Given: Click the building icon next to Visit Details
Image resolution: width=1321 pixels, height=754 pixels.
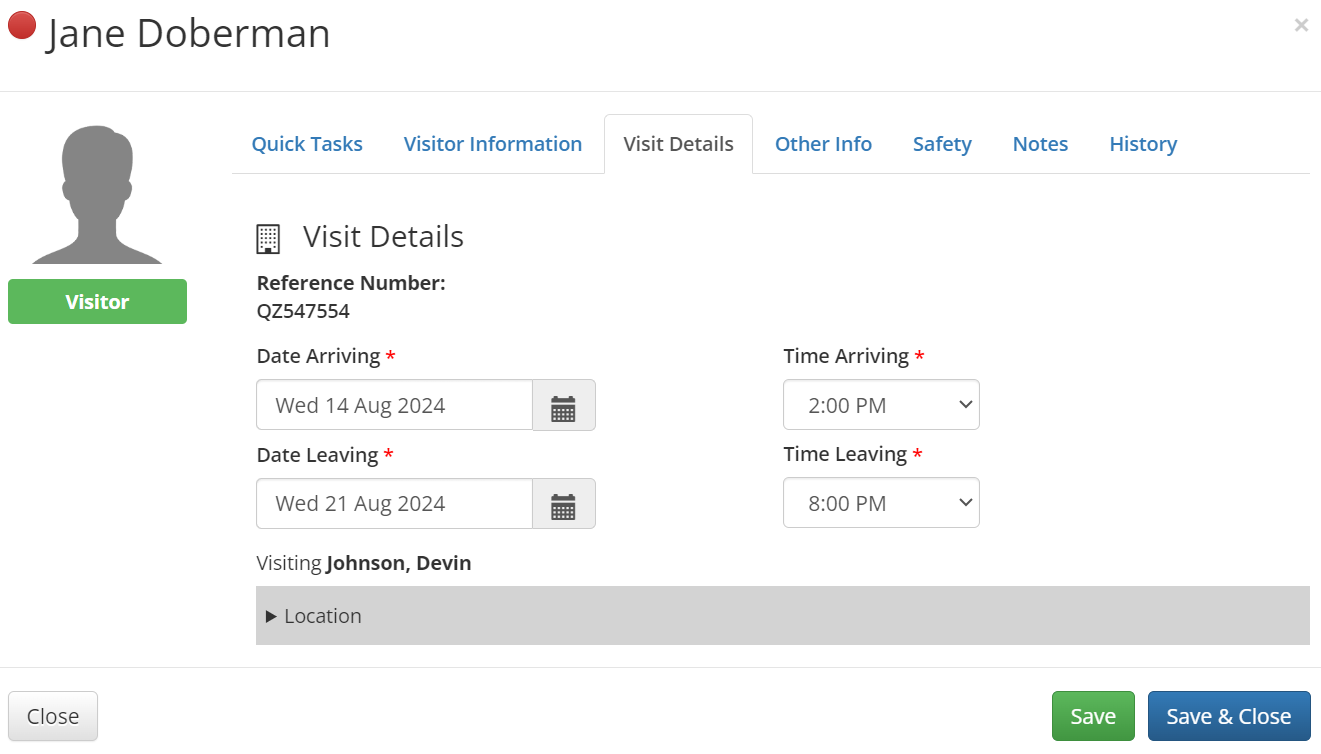Looking at the screenshot, I should click(268, 238).
